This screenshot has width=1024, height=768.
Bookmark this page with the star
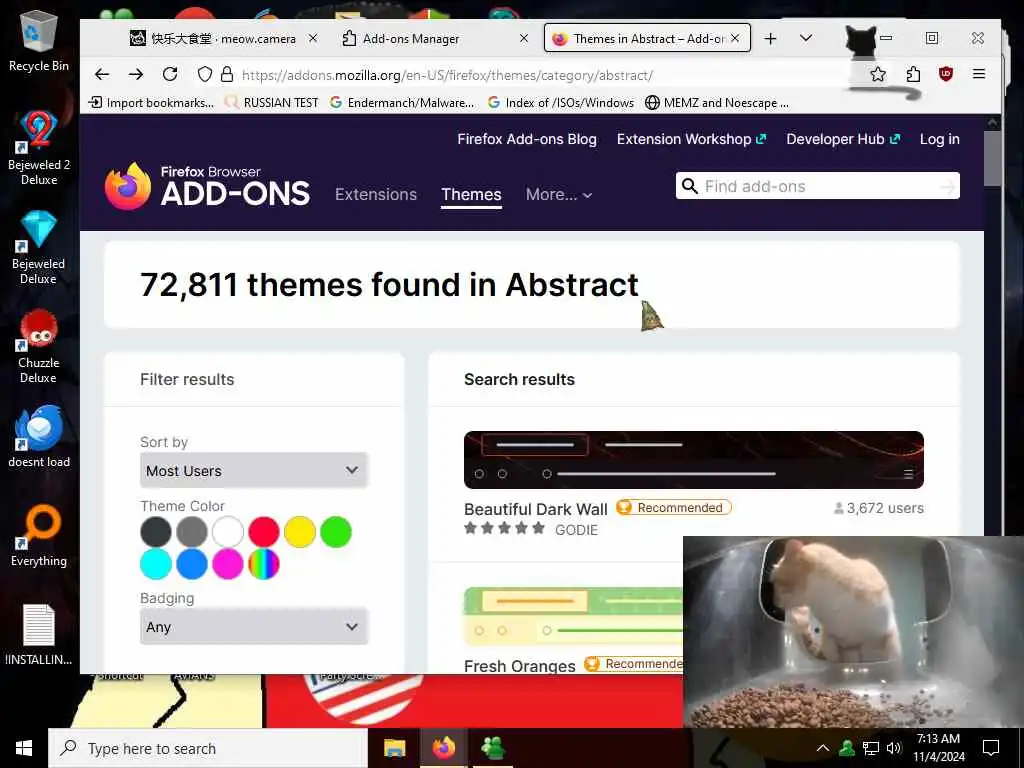[878, 74]
